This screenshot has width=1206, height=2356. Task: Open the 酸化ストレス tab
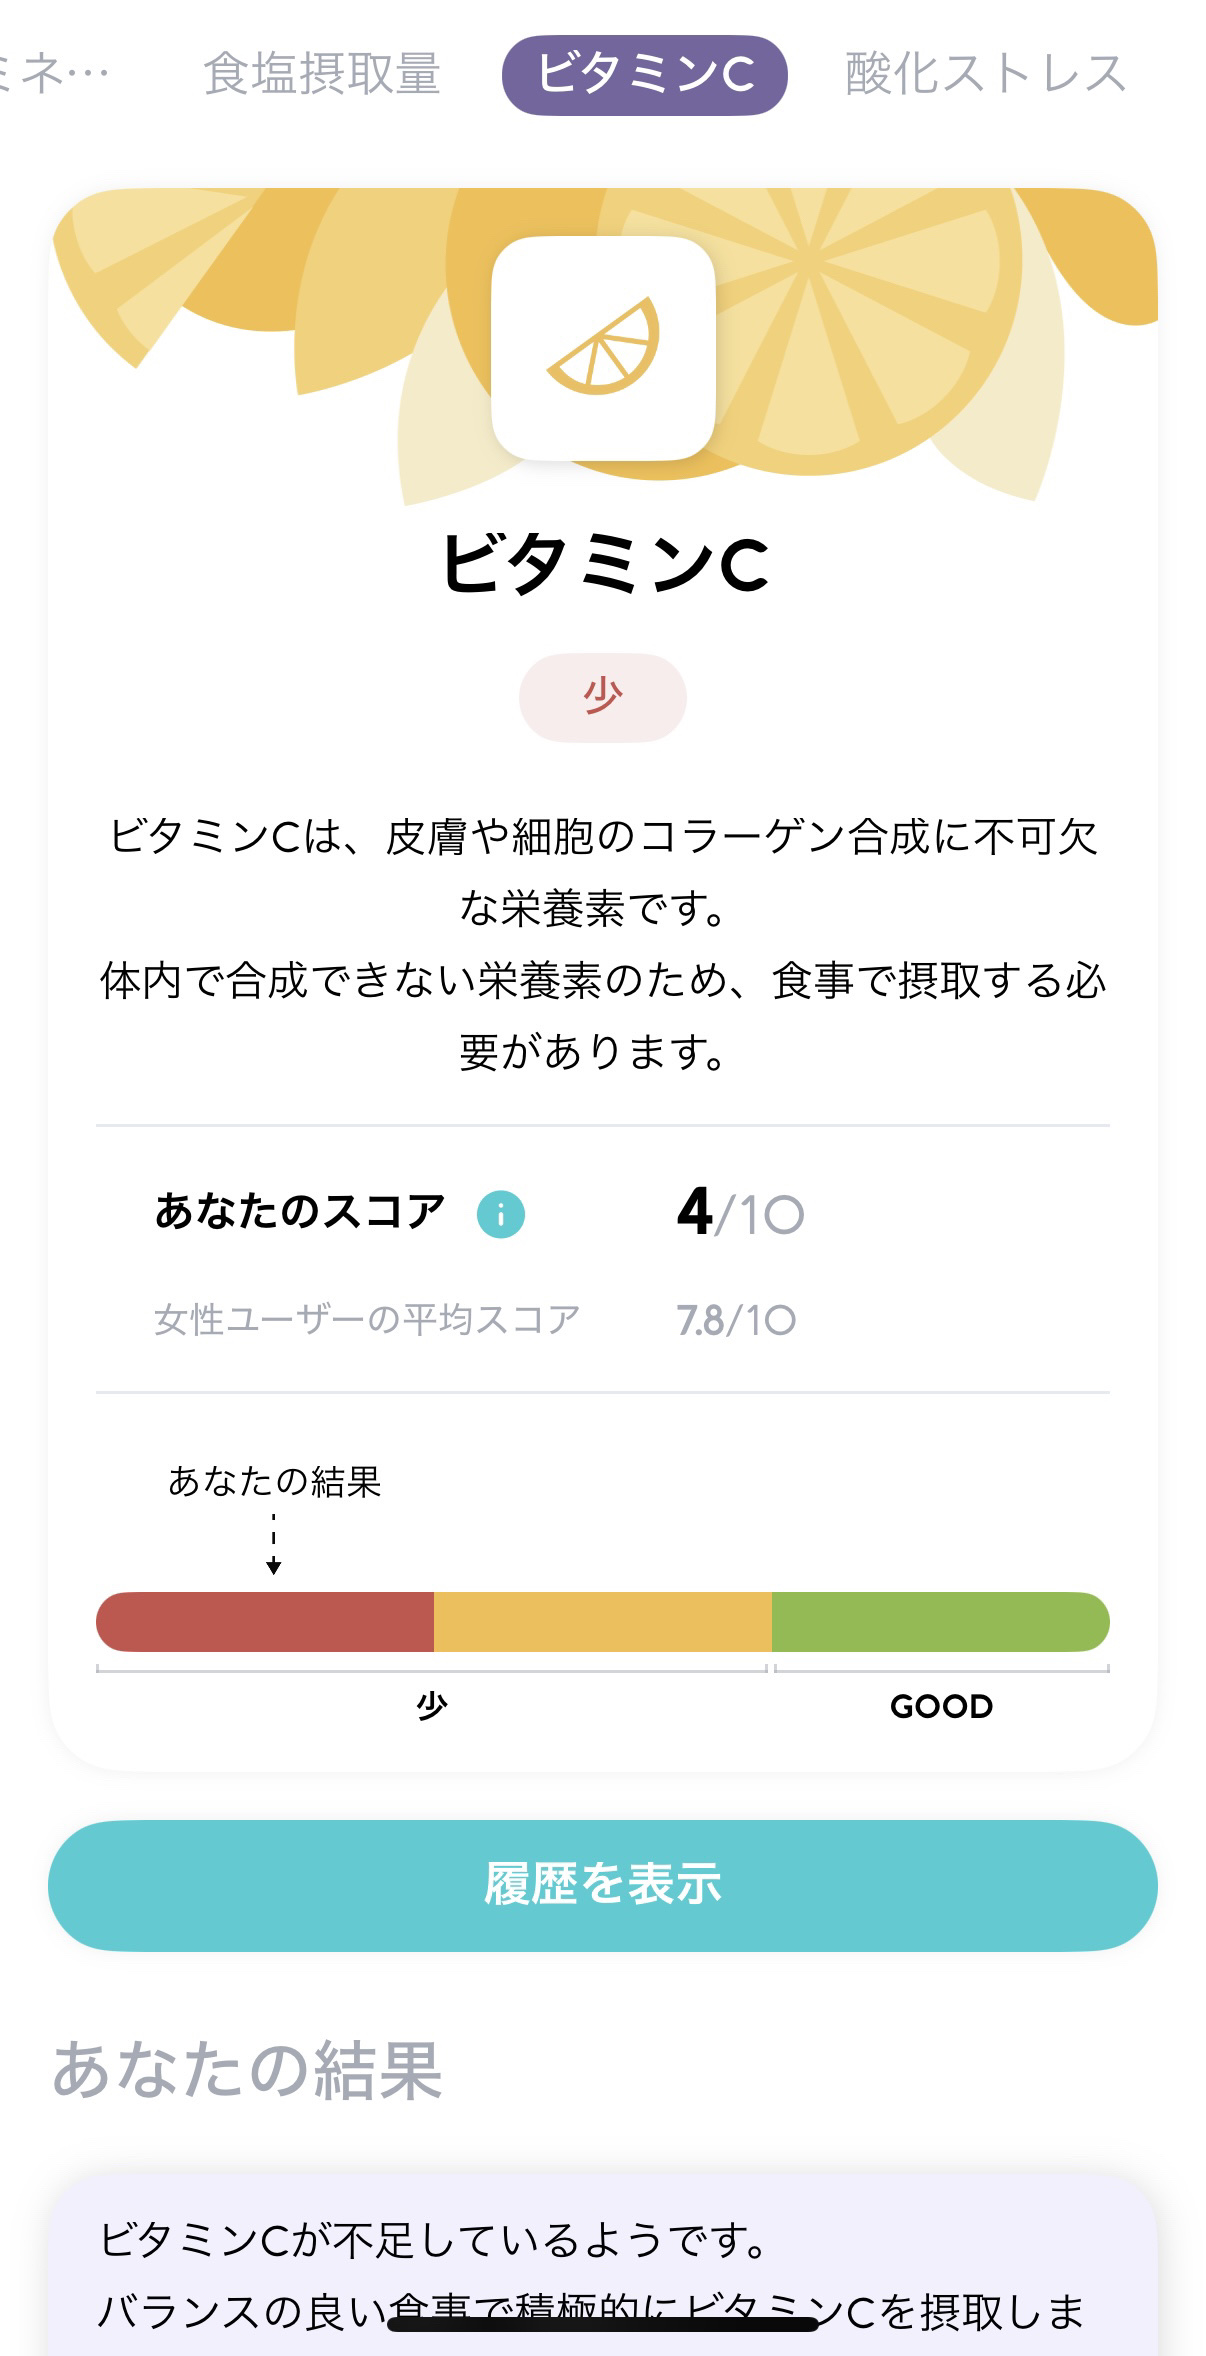(x=985, y=74)
